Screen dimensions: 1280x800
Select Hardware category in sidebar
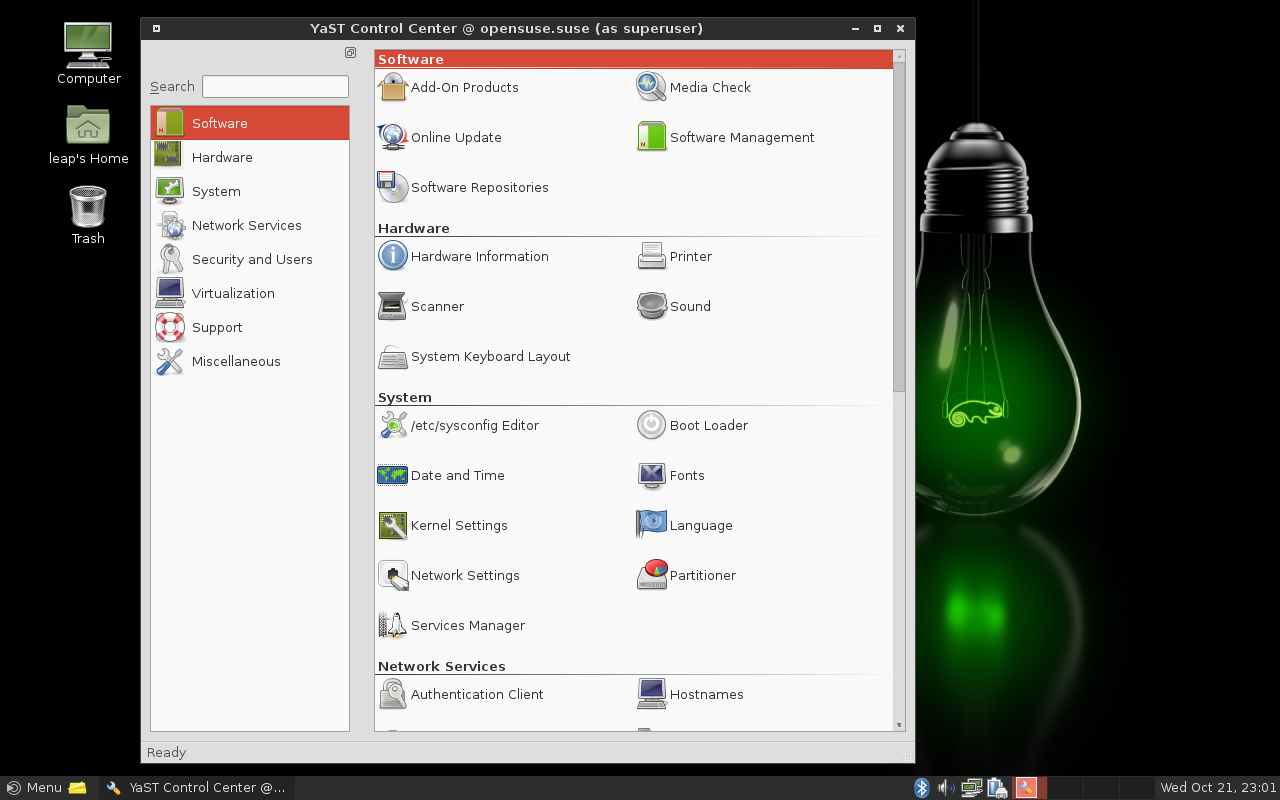coord(222,157)
